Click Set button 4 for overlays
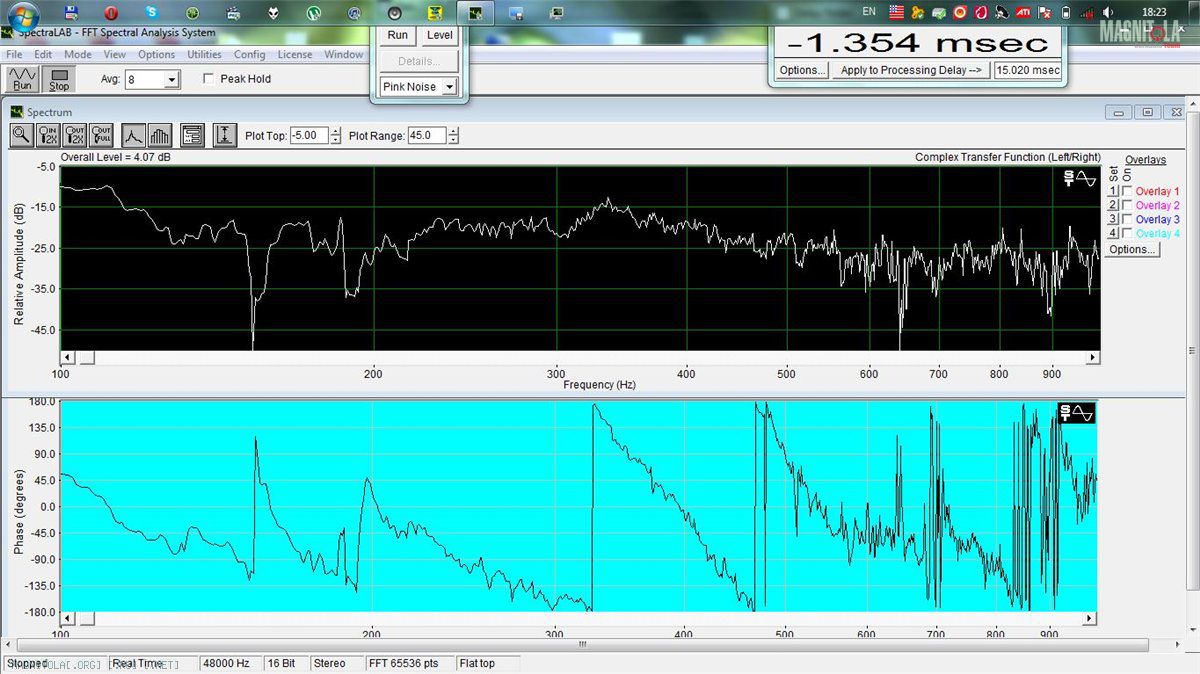 click(1114, 233)
